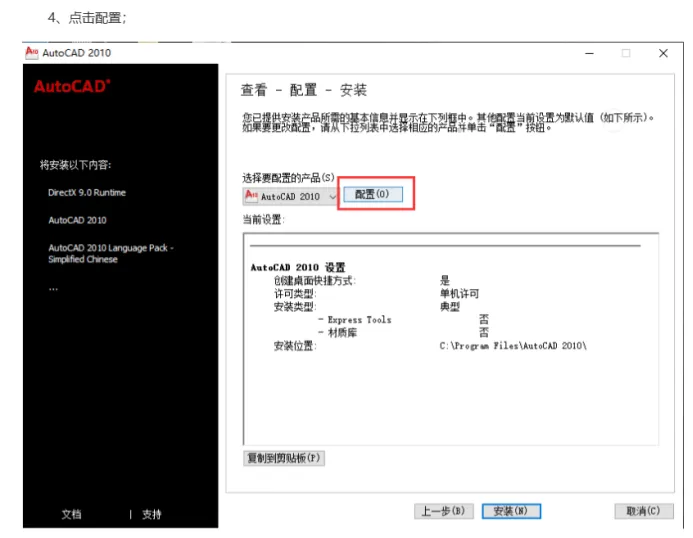Click the 当前设置 label

[263, 220]
